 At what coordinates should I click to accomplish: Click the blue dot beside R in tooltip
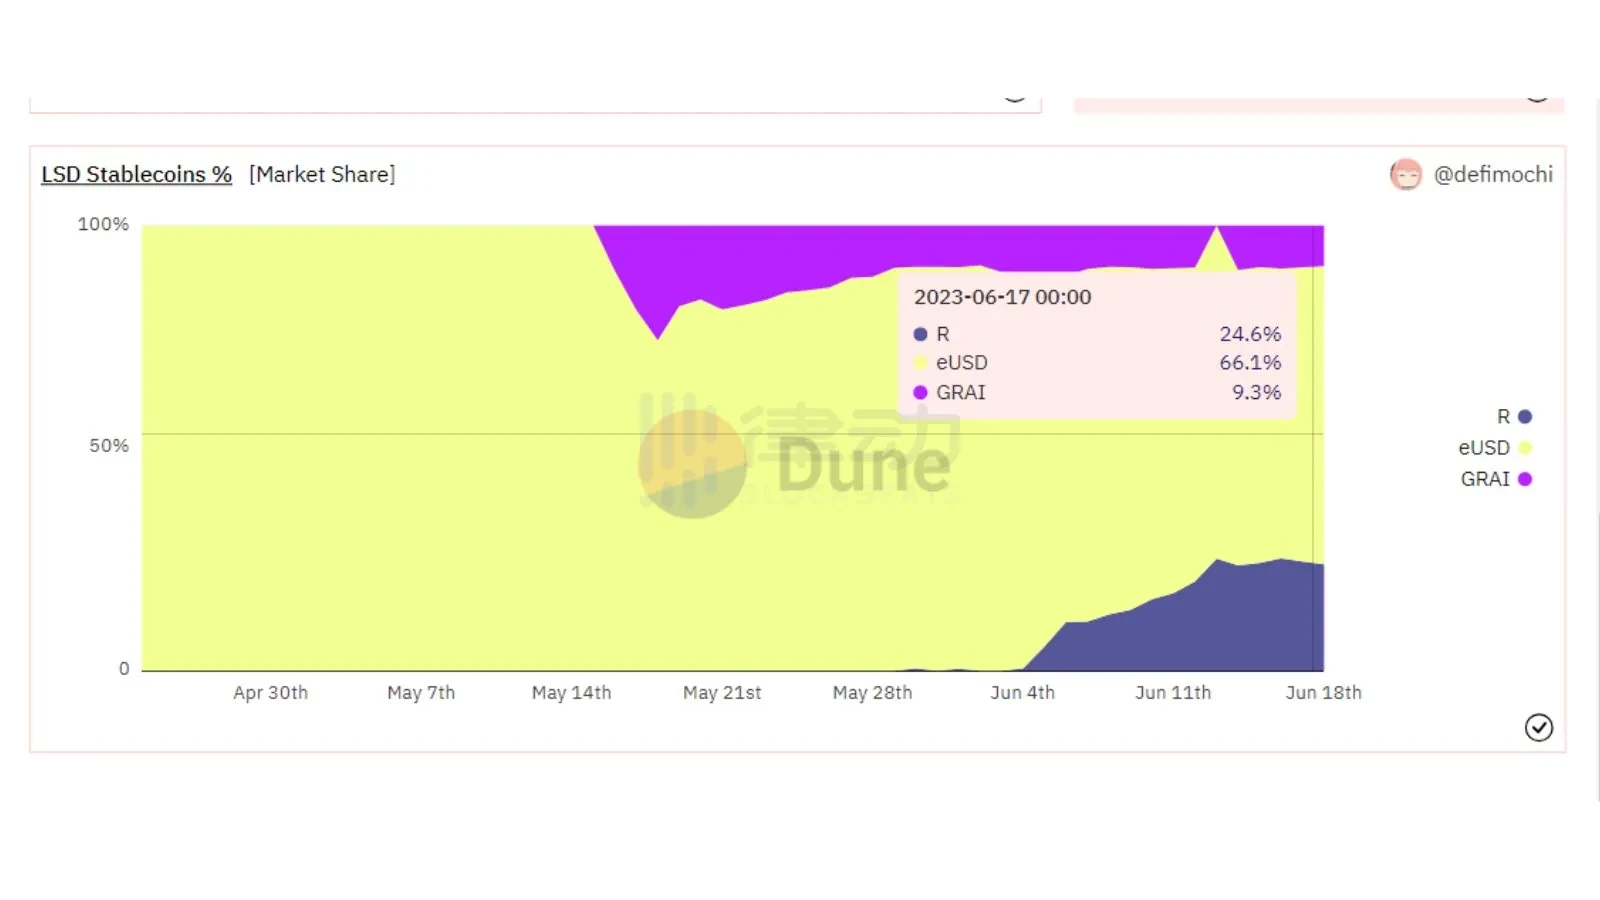920,334
